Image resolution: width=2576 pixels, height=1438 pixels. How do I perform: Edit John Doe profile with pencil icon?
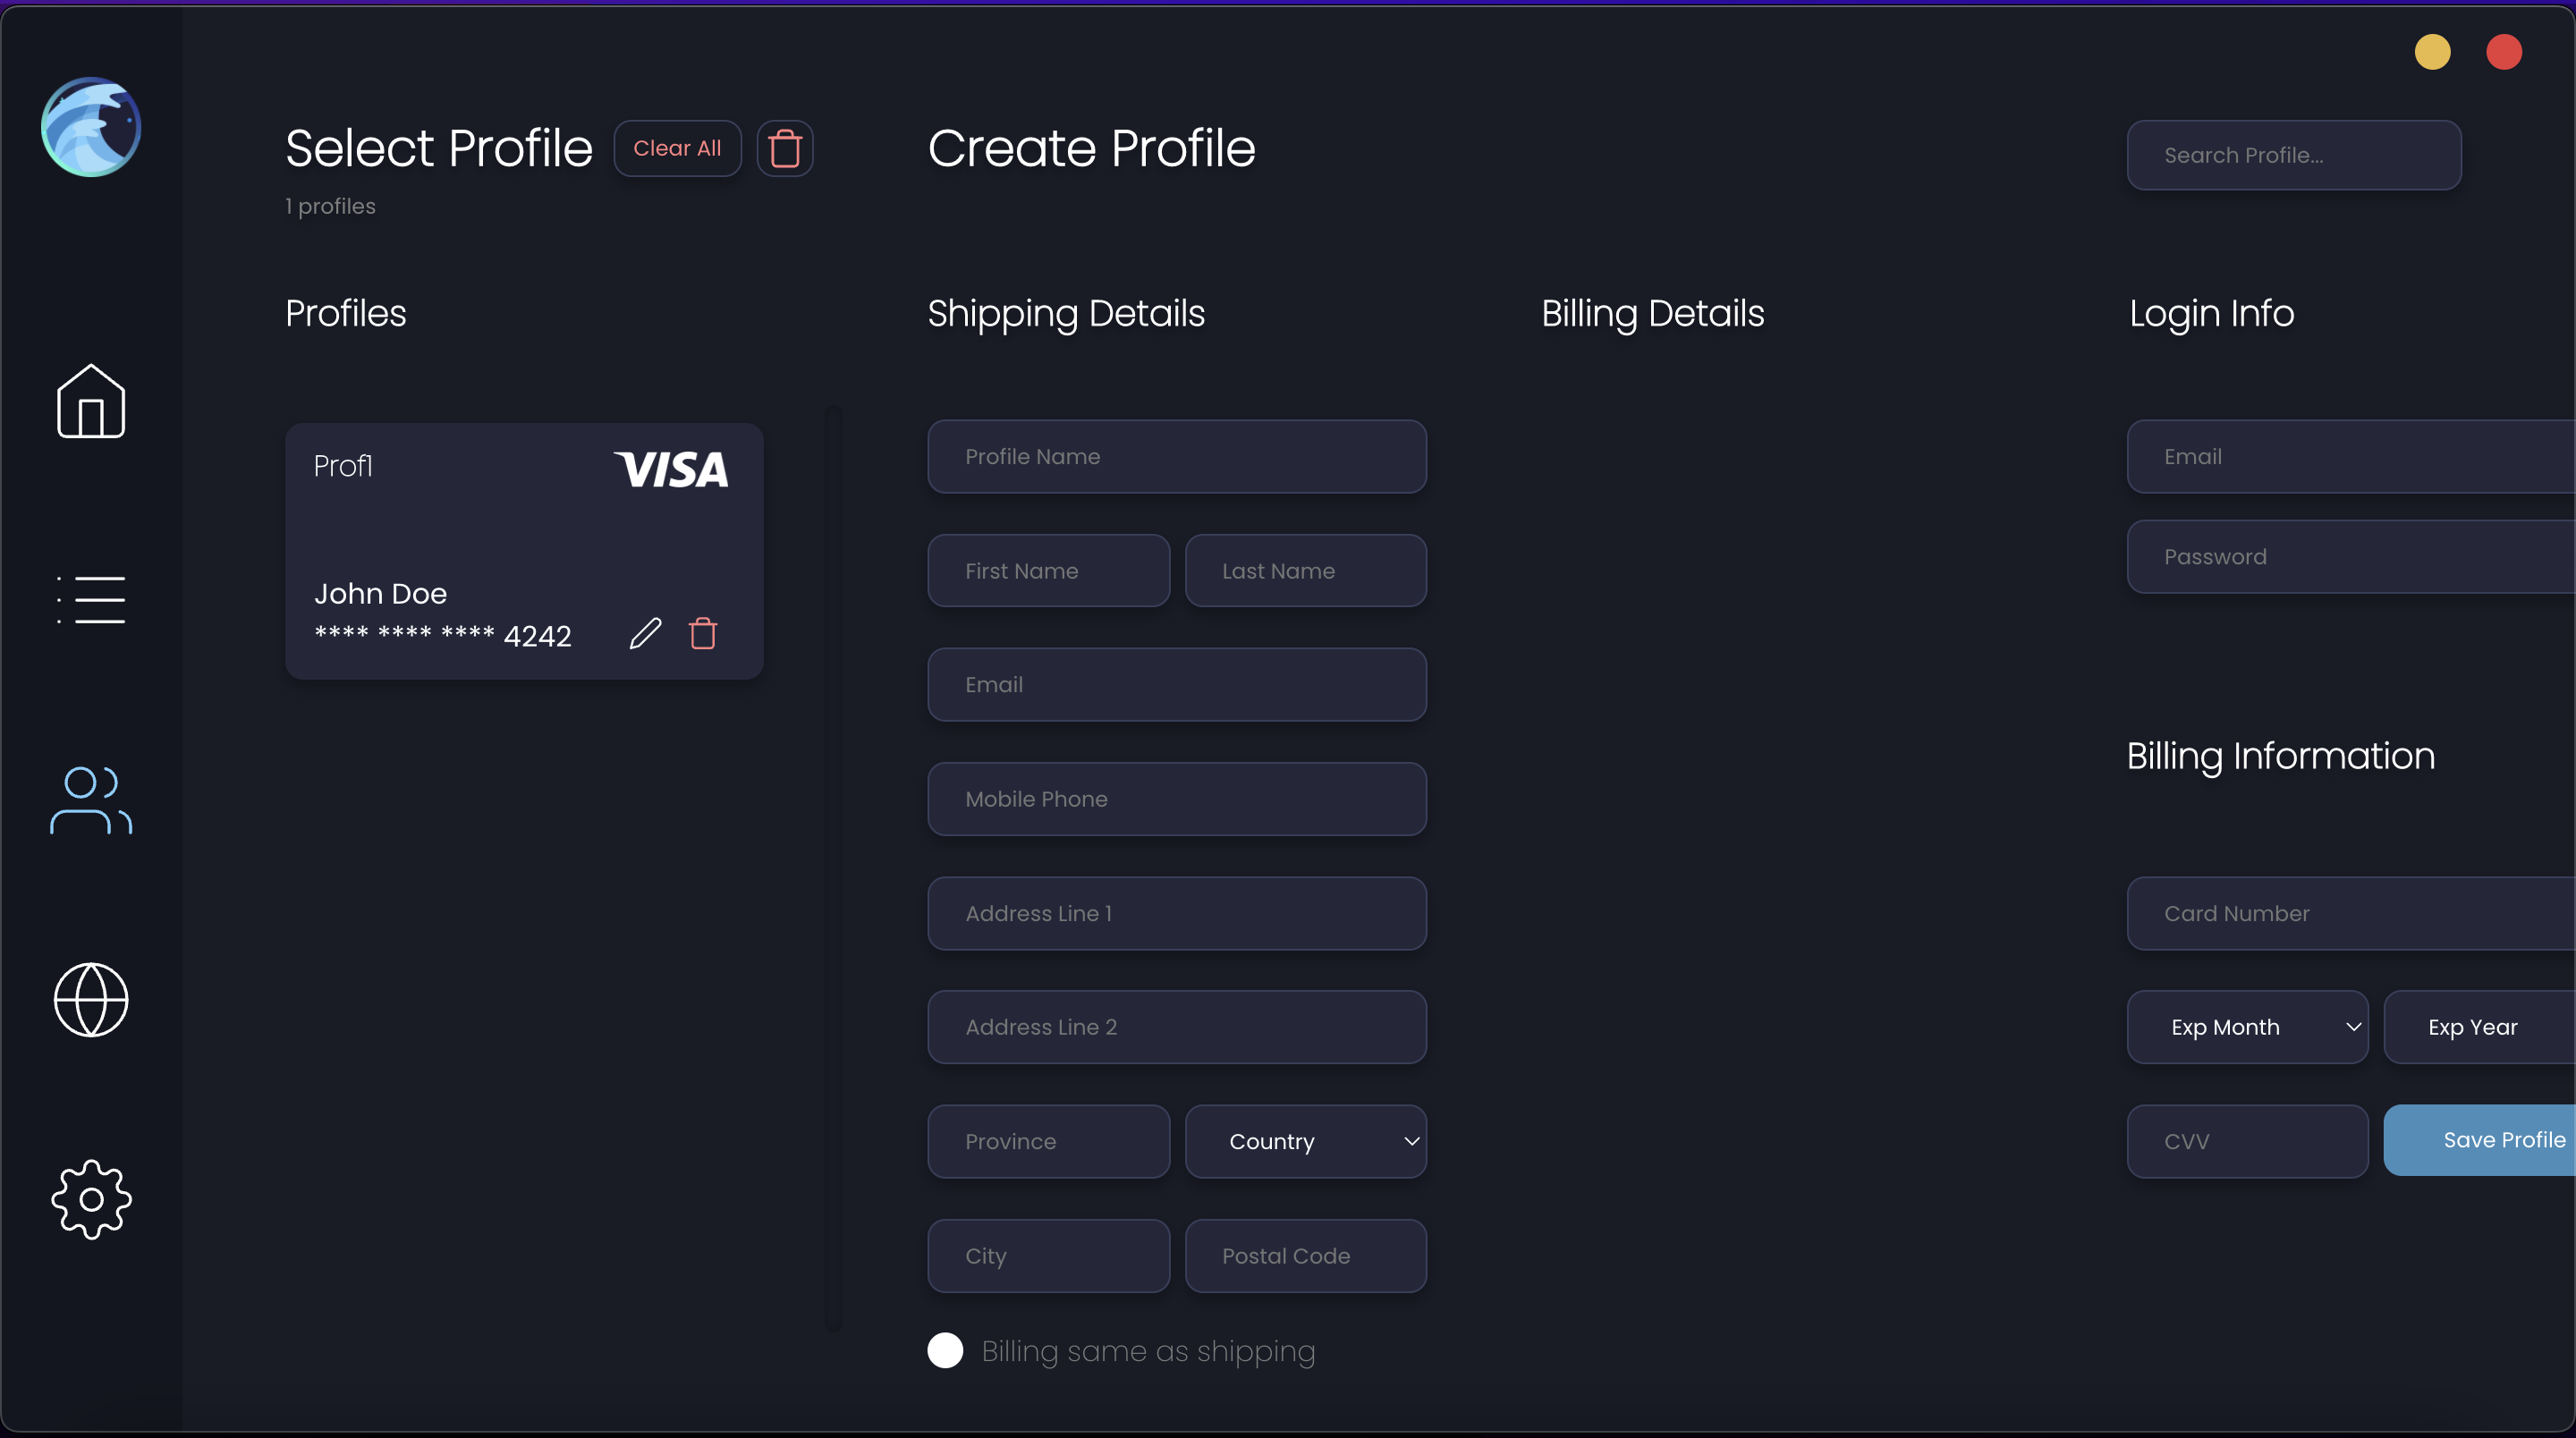tap(645, 633)
